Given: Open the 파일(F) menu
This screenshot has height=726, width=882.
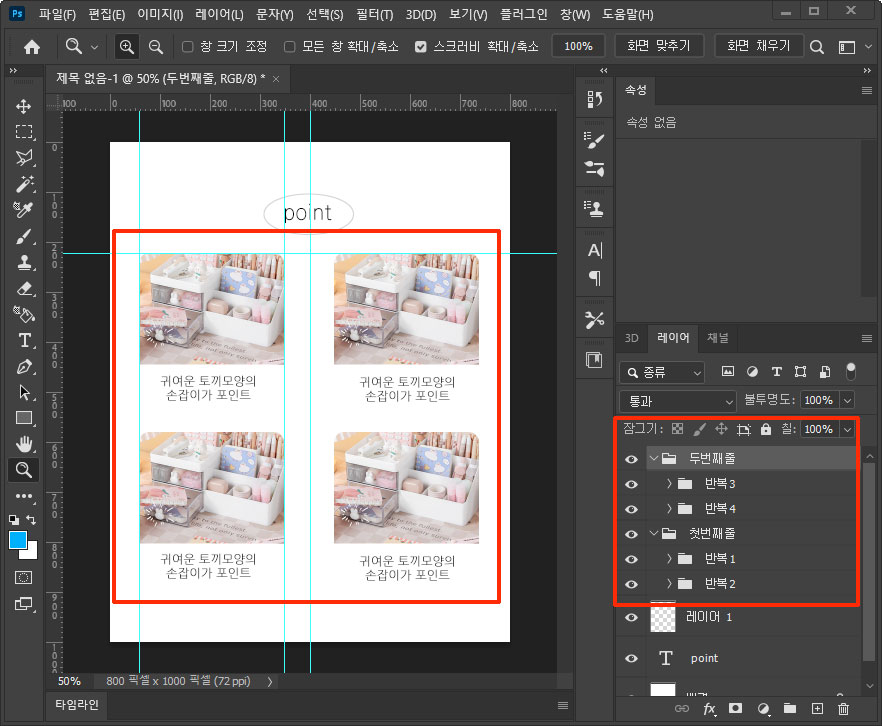Looking at the screenshot, I should point(57,15).
